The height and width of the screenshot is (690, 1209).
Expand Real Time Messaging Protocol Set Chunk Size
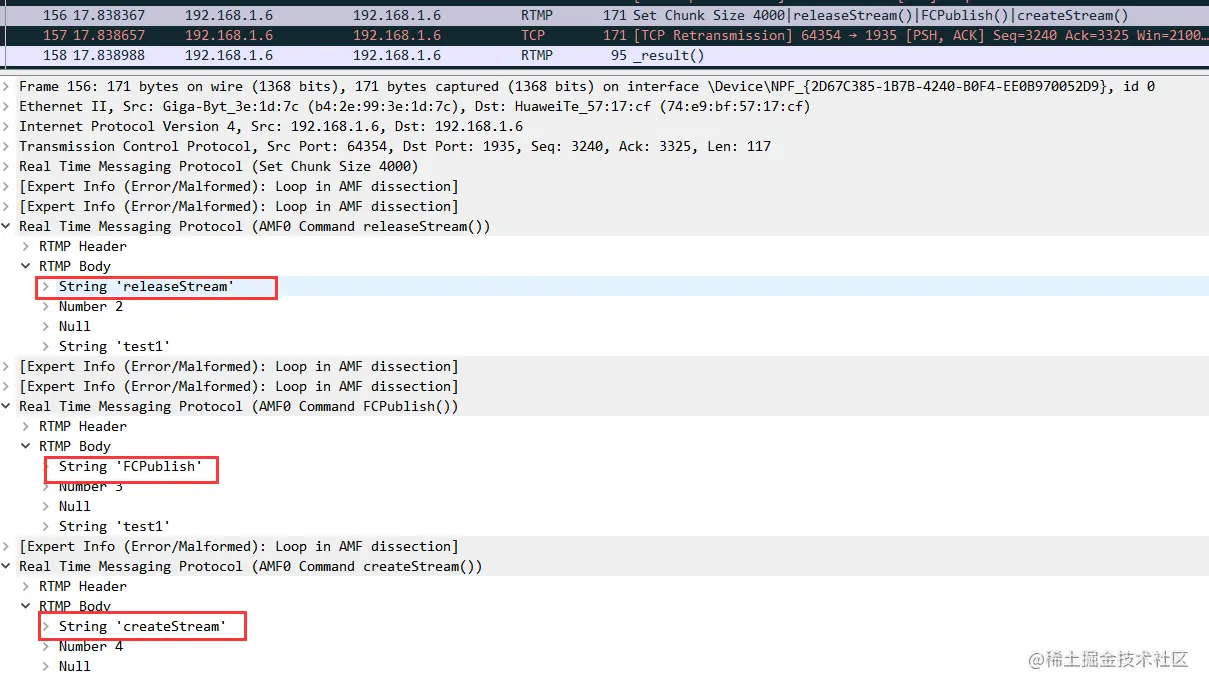click(x=8, y=166)
